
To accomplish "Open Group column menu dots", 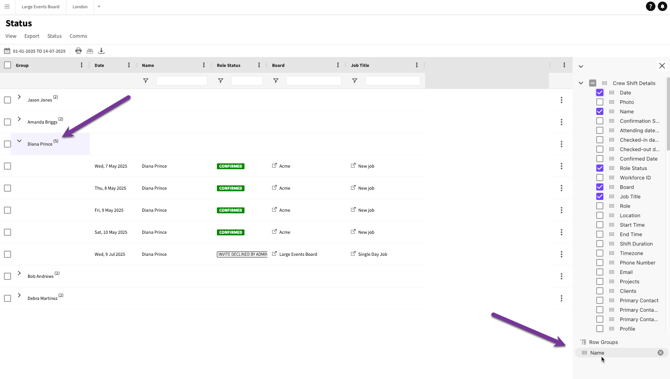I will (82, 65).
